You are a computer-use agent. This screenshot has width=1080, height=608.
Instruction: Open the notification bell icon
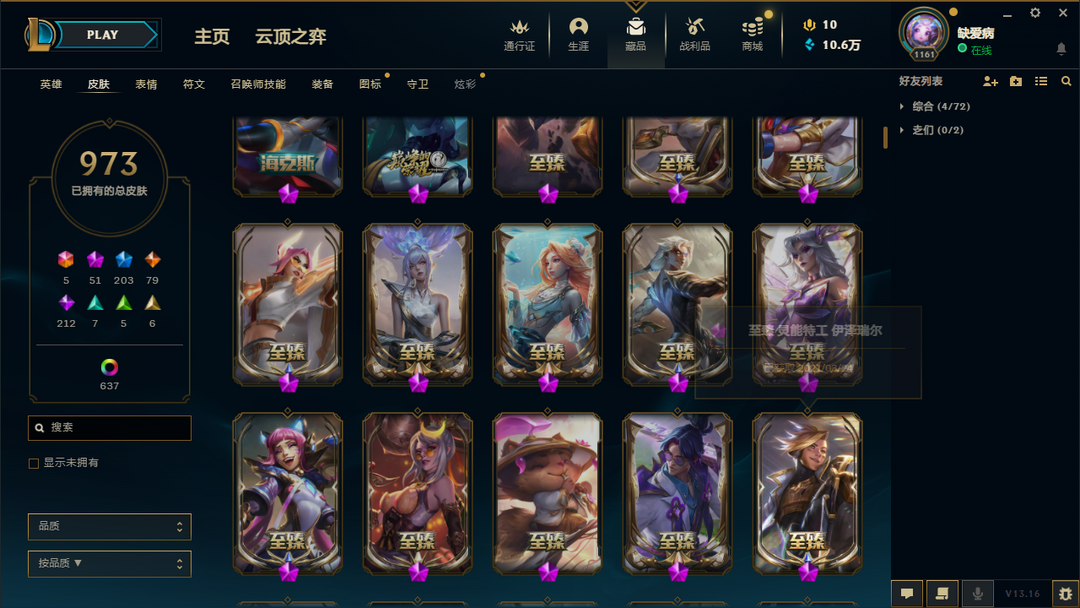(1061, 49)
